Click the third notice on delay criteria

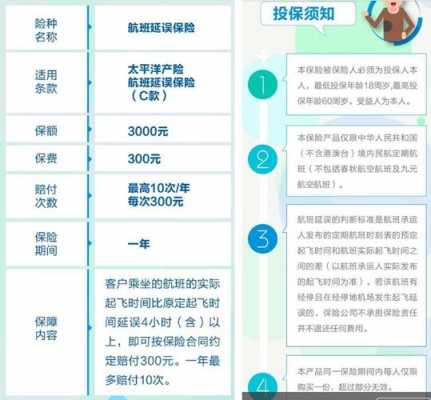(x=356, y=275)
